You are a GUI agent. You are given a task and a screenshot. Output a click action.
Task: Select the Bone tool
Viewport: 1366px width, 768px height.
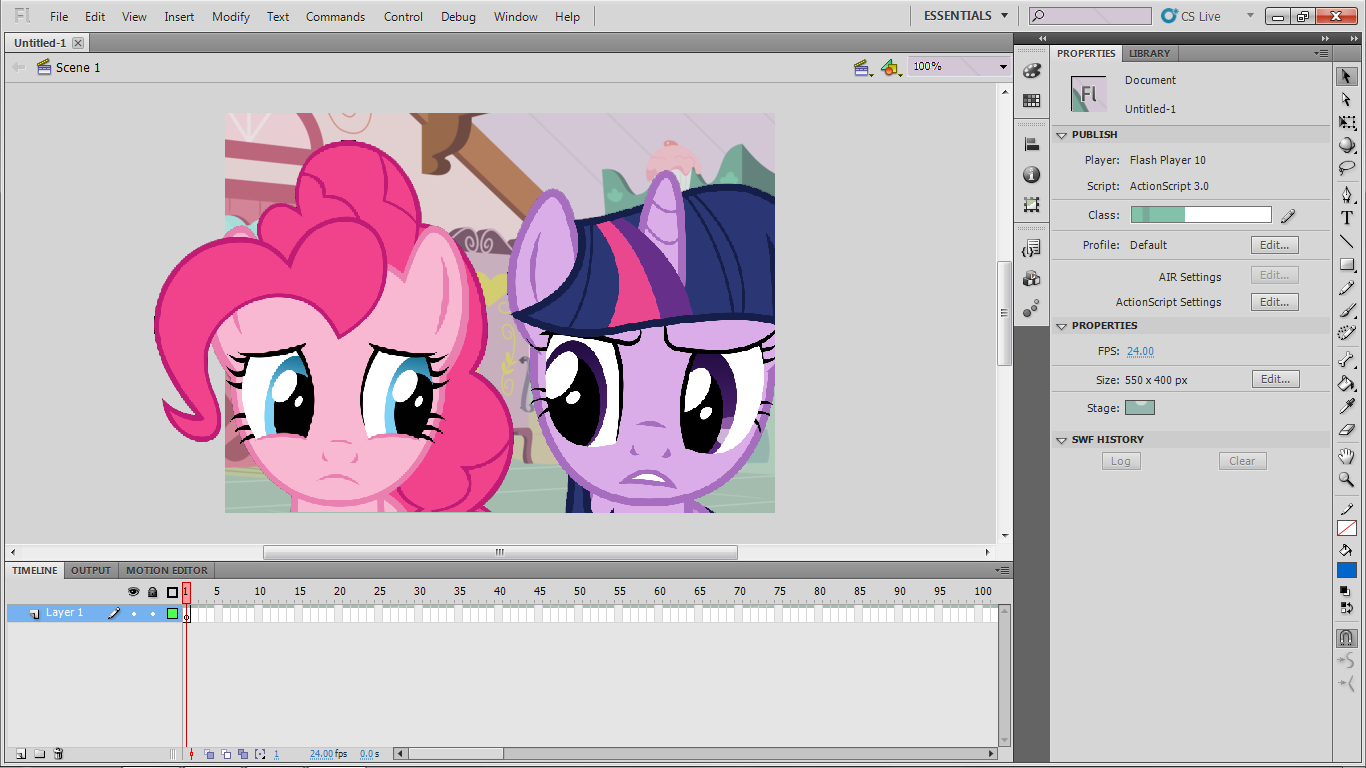[1347, 360]
